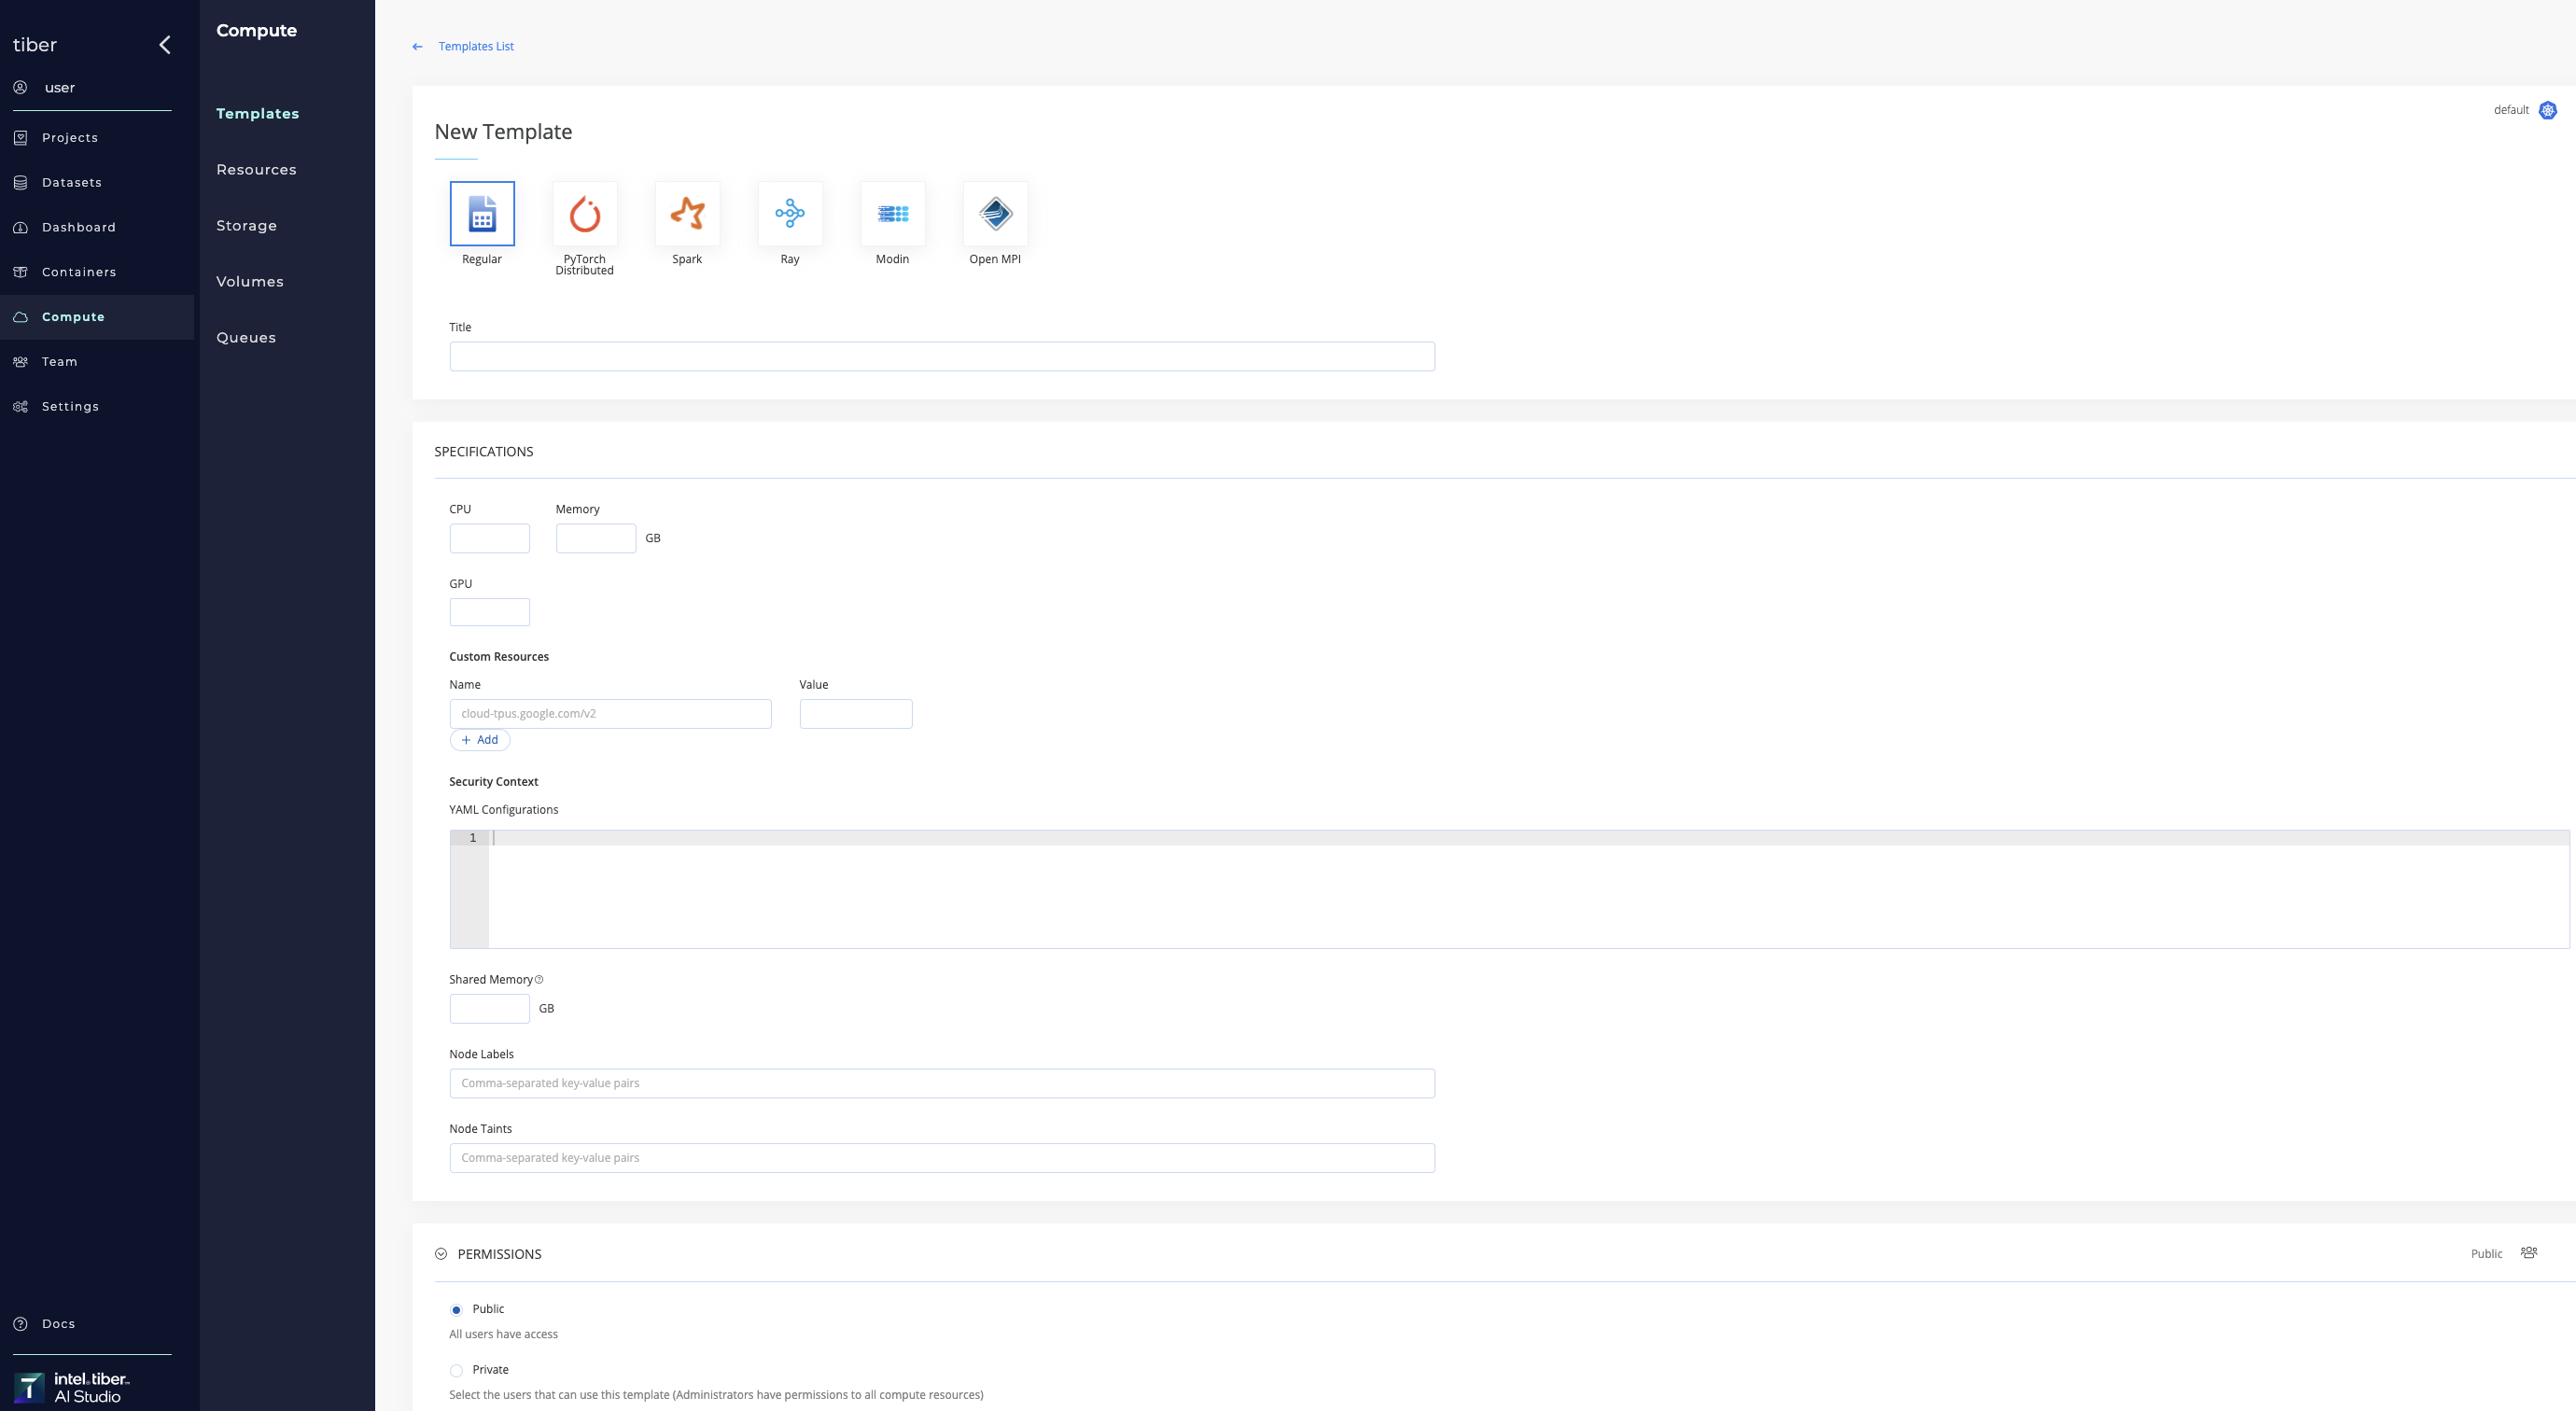Click the Custom Resources Value field
The width and height of the screenshot is (2576, 1411).
856,714
